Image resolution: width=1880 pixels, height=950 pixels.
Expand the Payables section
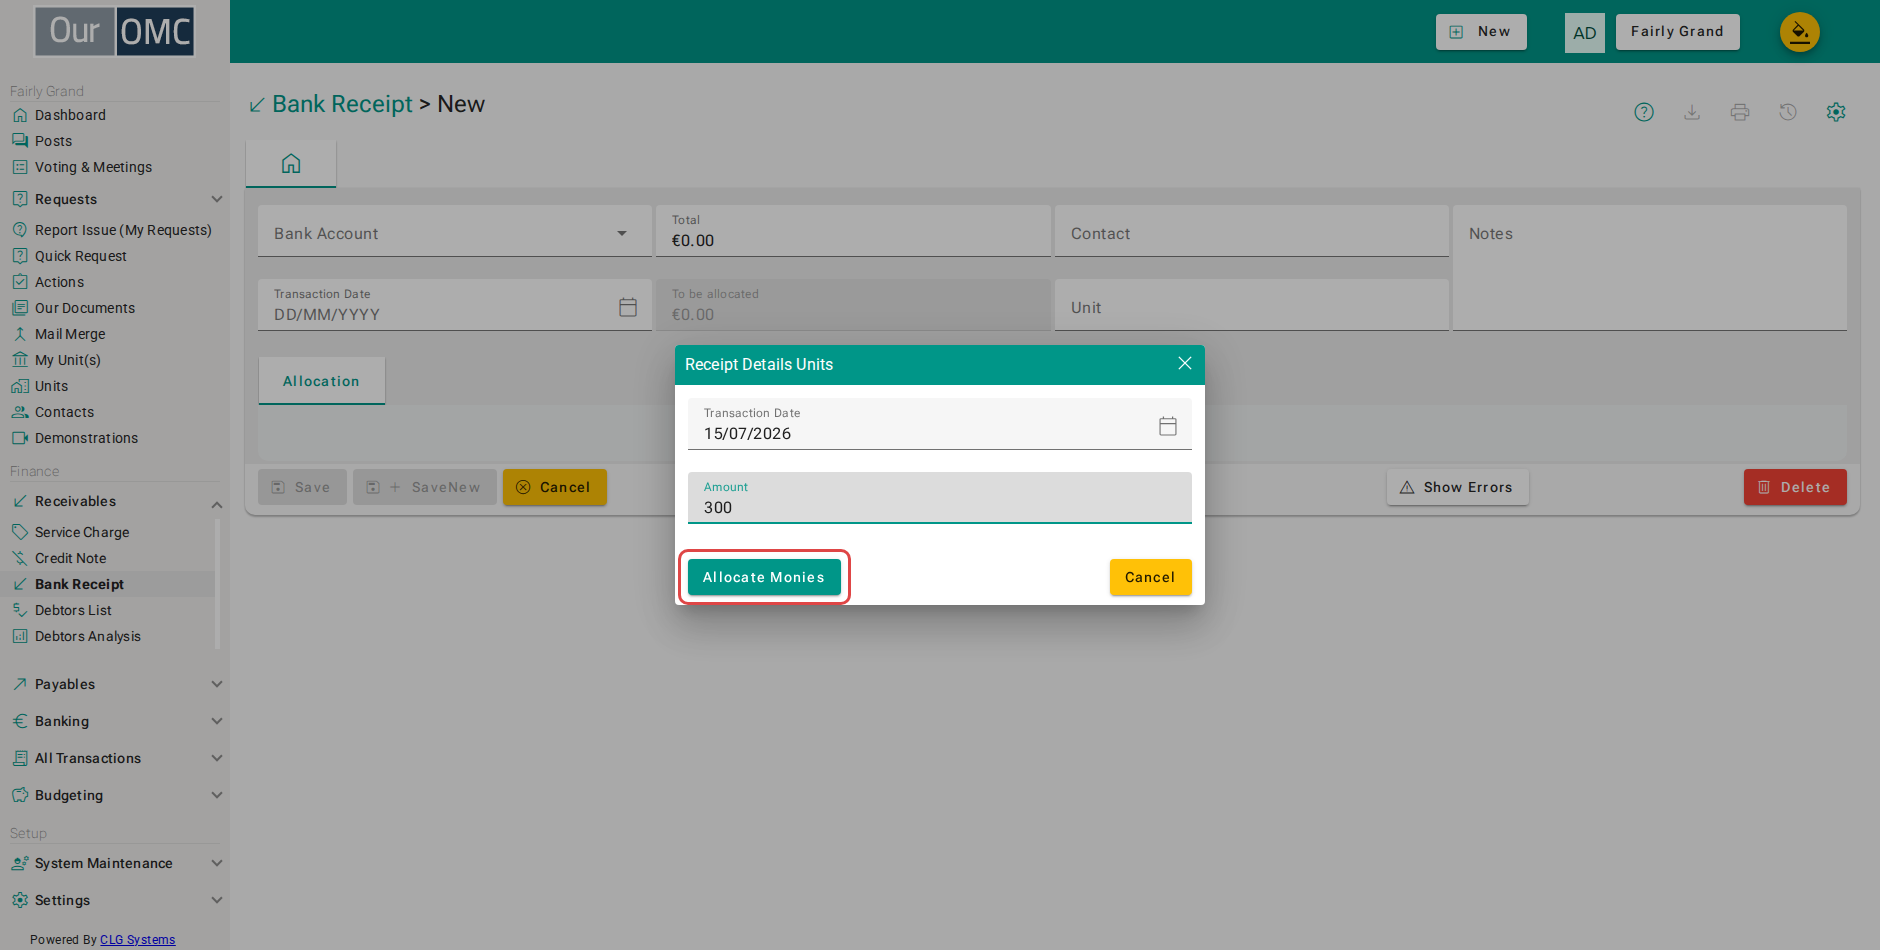pyautogui.click(x=216, y=684)
